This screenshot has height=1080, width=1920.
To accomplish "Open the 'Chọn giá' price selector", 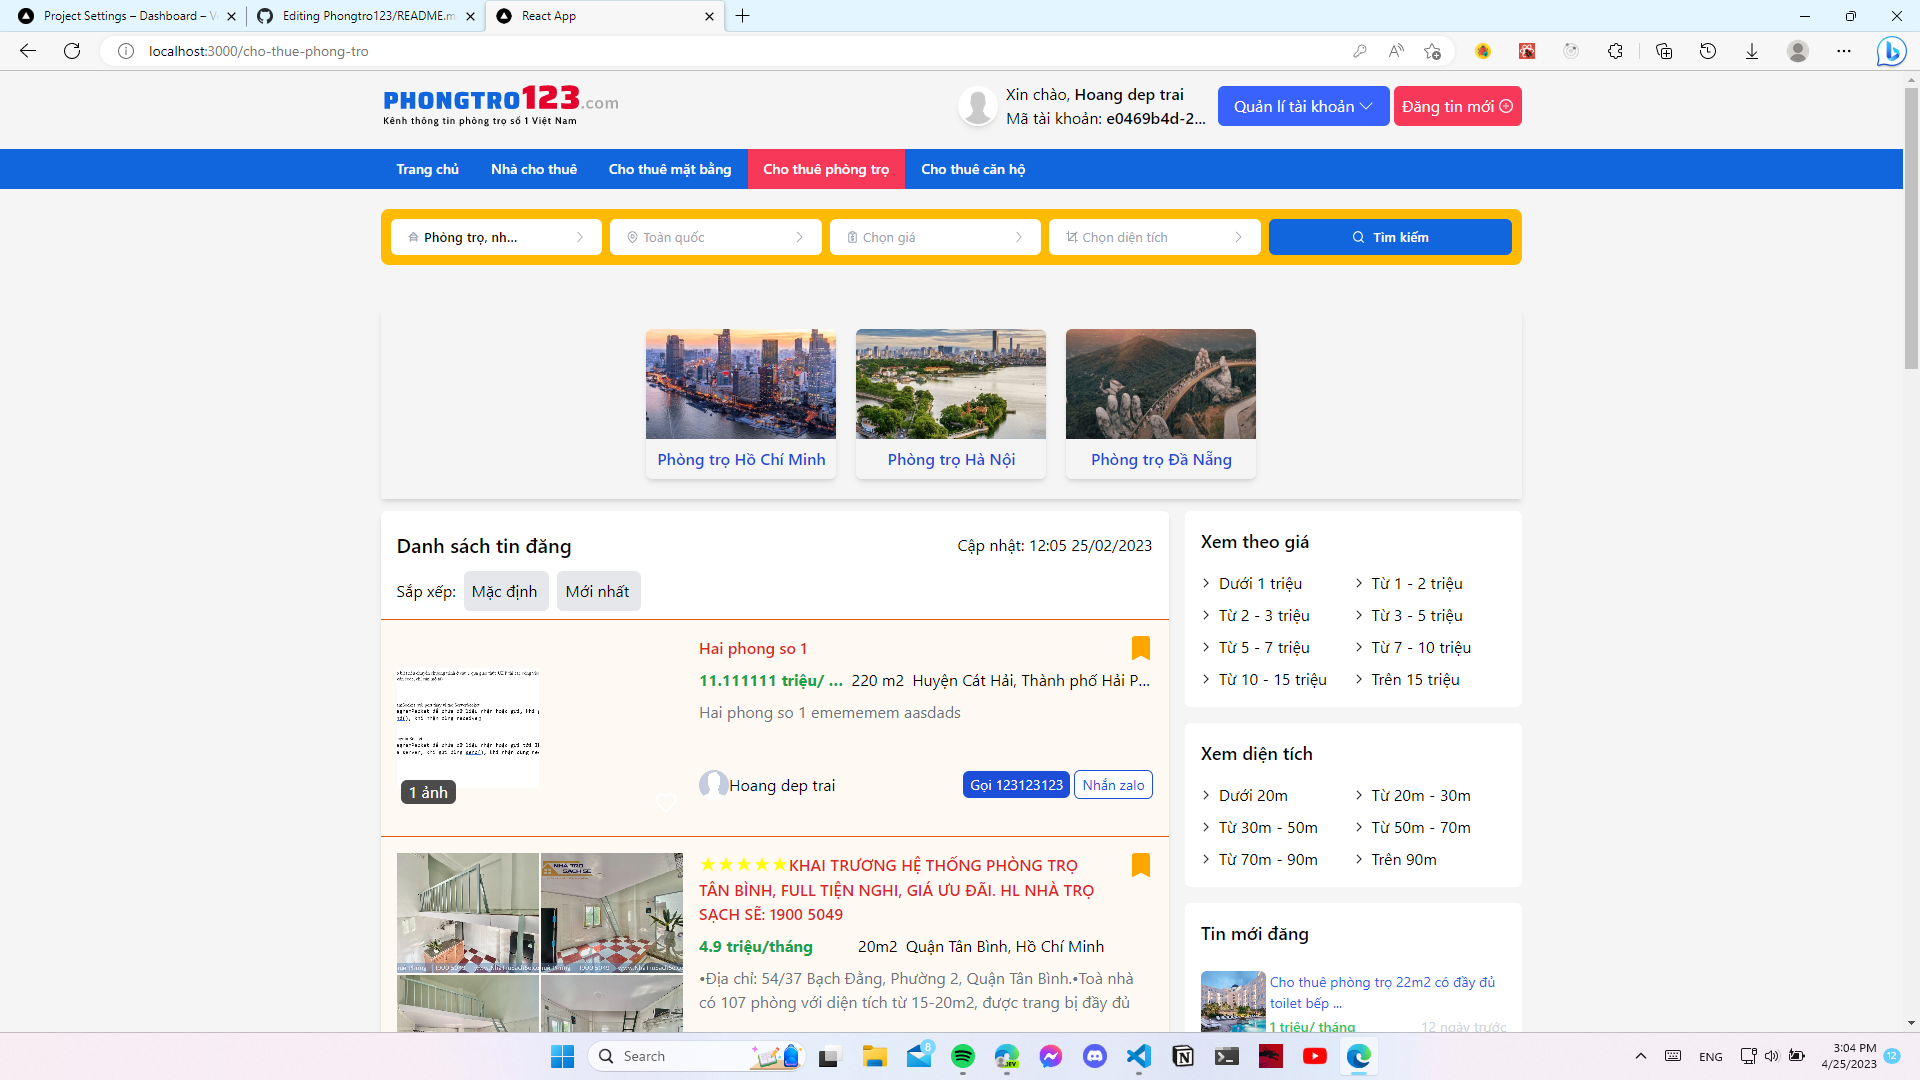I will [935, 237].
